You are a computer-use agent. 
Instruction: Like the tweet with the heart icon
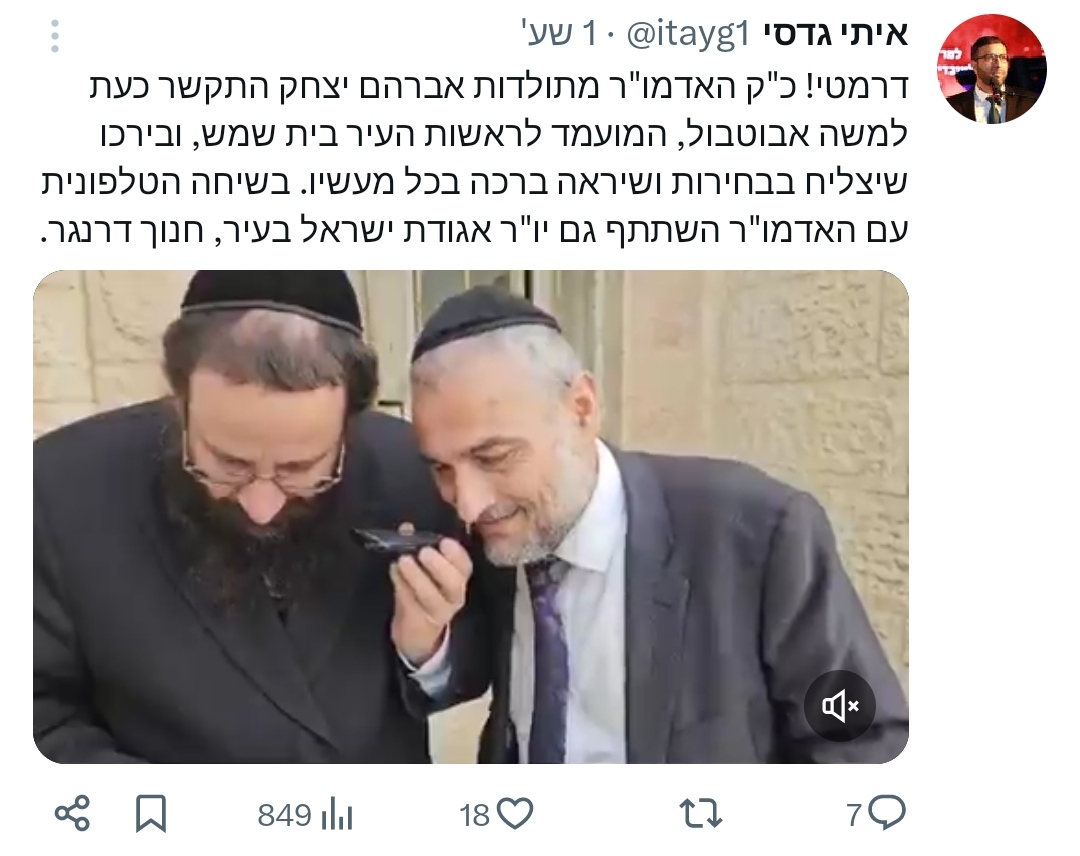pyautogui.click(x=515, y=814)
